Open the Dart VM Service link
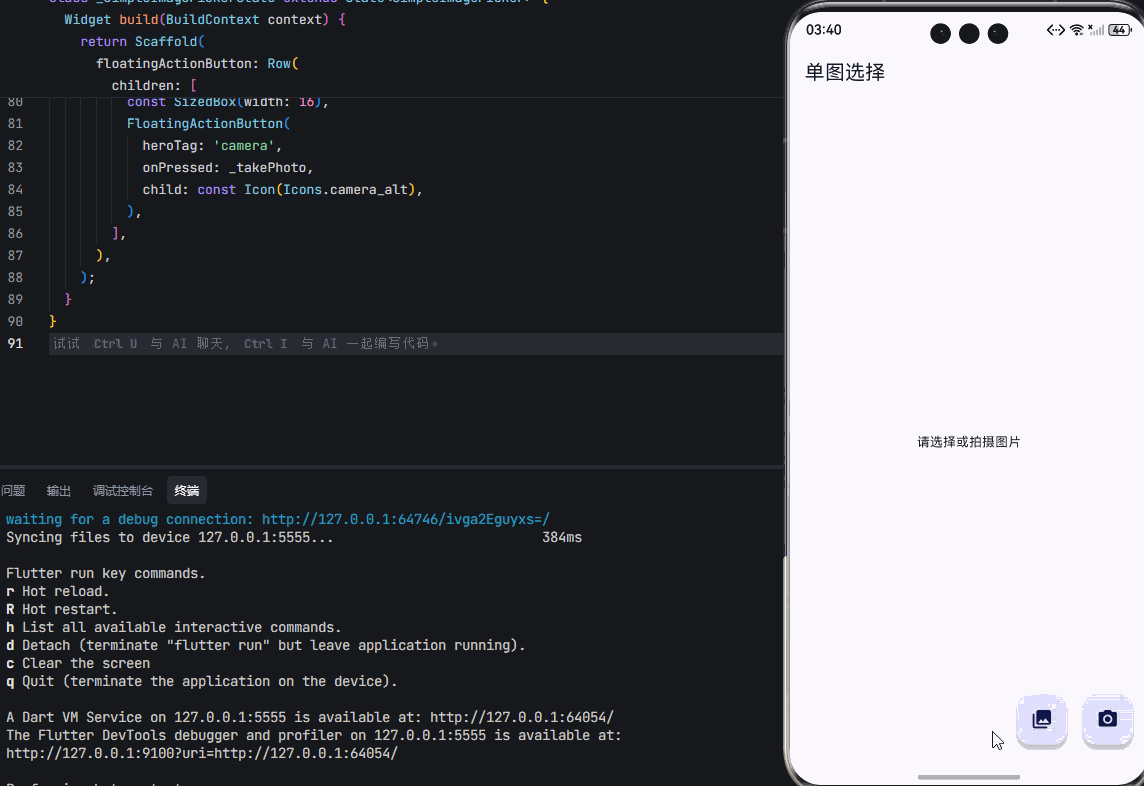 click(x=522, y=717)
